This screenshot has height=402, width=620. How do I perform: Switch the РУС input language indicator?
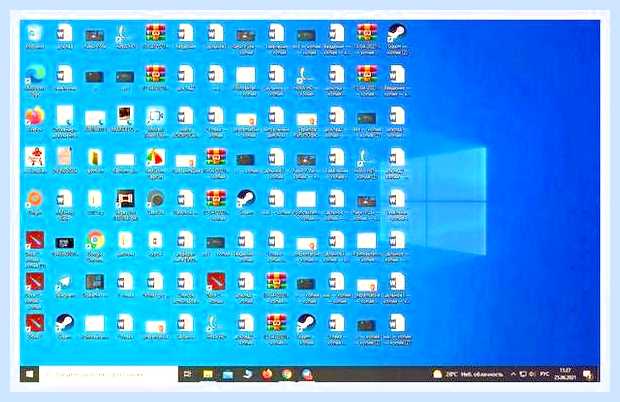(x=544, y=374)
